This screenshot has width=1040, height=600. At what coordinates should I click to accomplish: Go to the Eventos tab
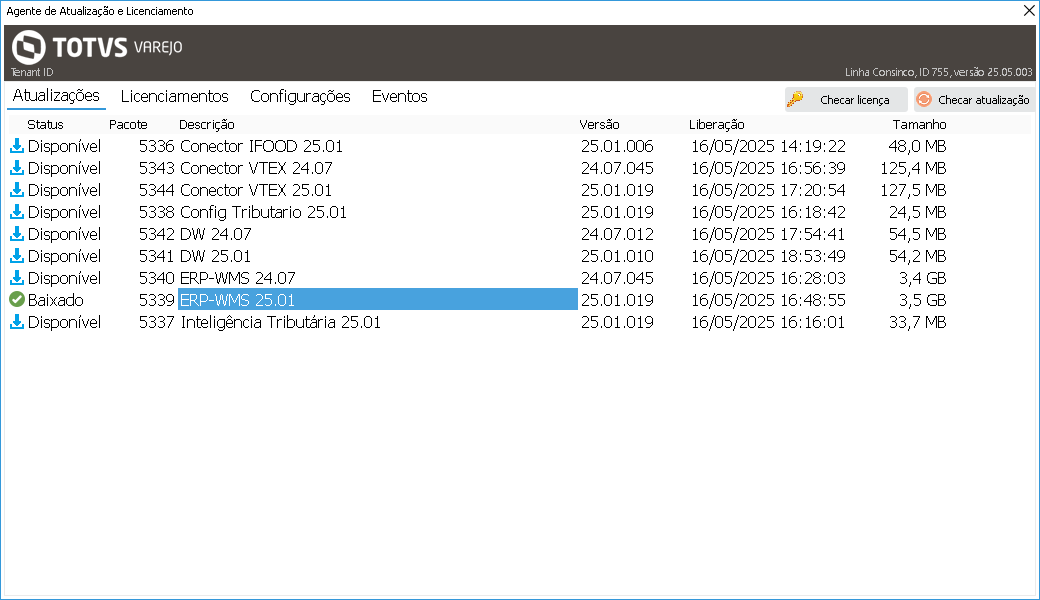(399, 96)
